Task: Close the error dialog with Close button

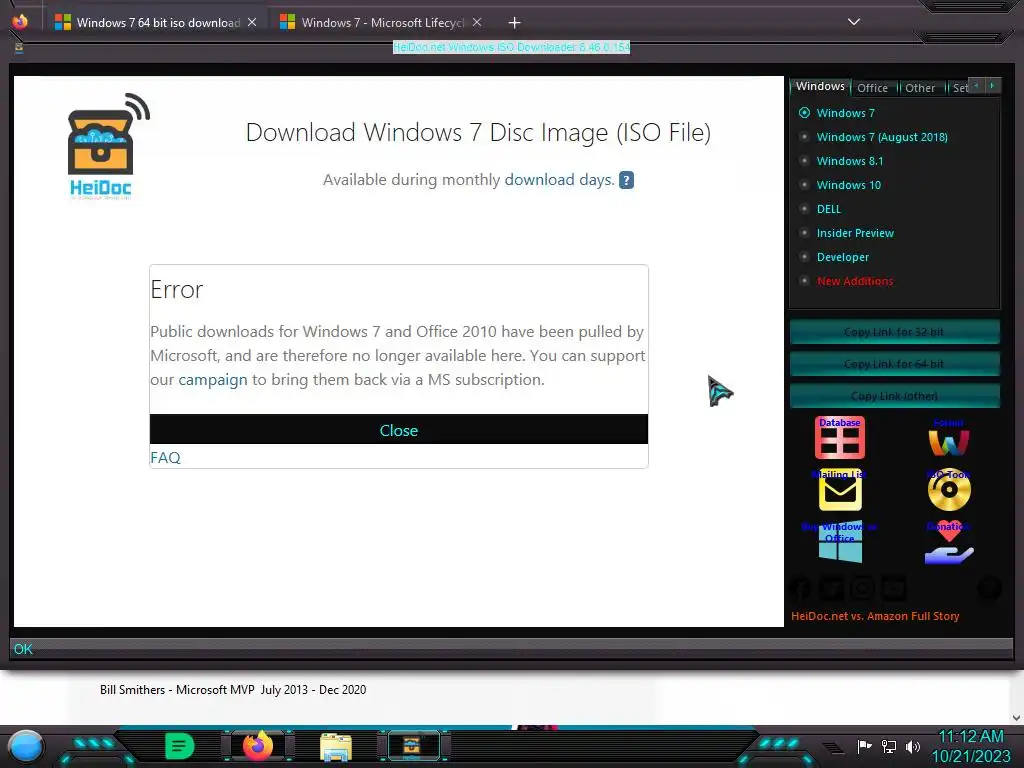Action: point(399,430)
